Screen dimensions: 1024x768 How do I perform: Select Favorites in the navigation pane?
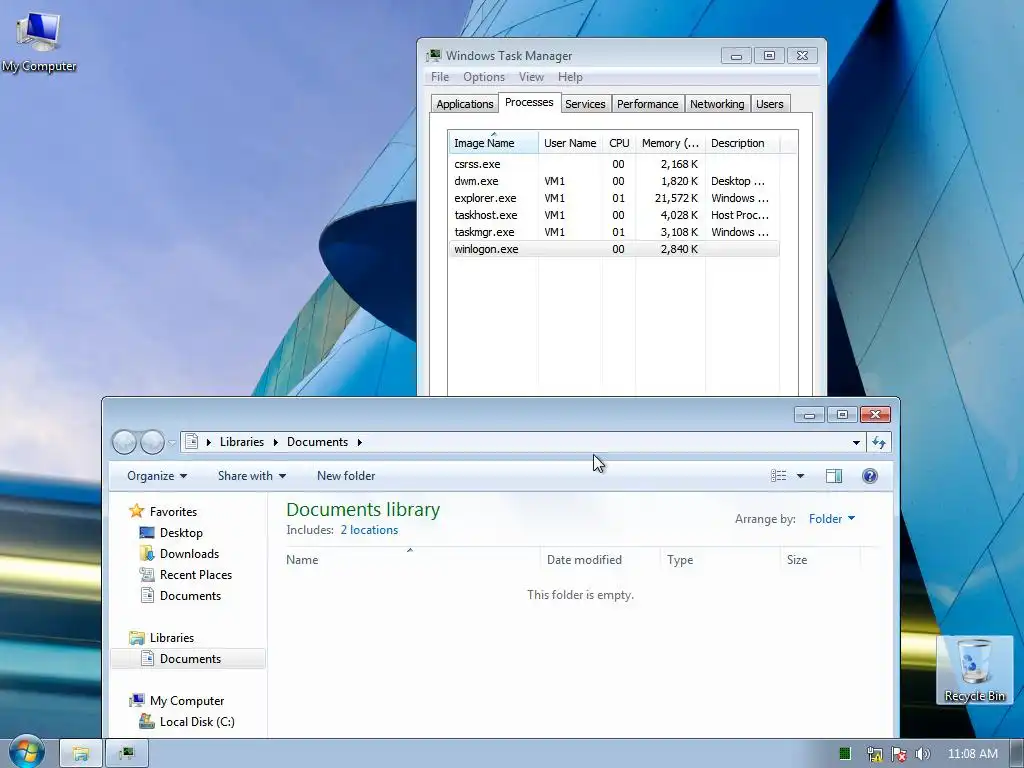point(173,511)
